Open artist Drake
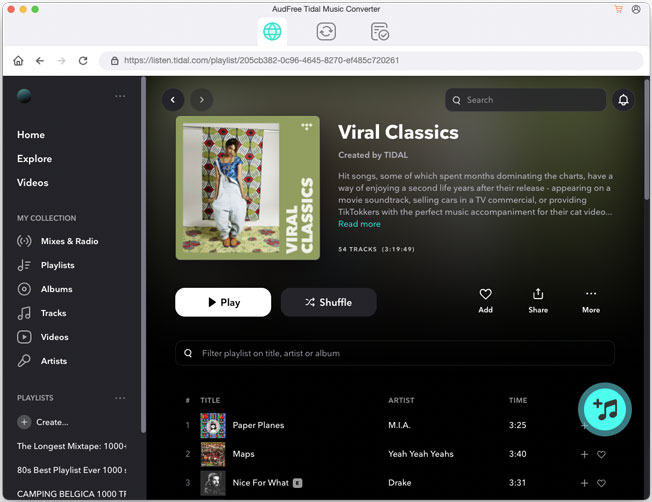Viewport: 652px width, 502px height. point(400,483)
